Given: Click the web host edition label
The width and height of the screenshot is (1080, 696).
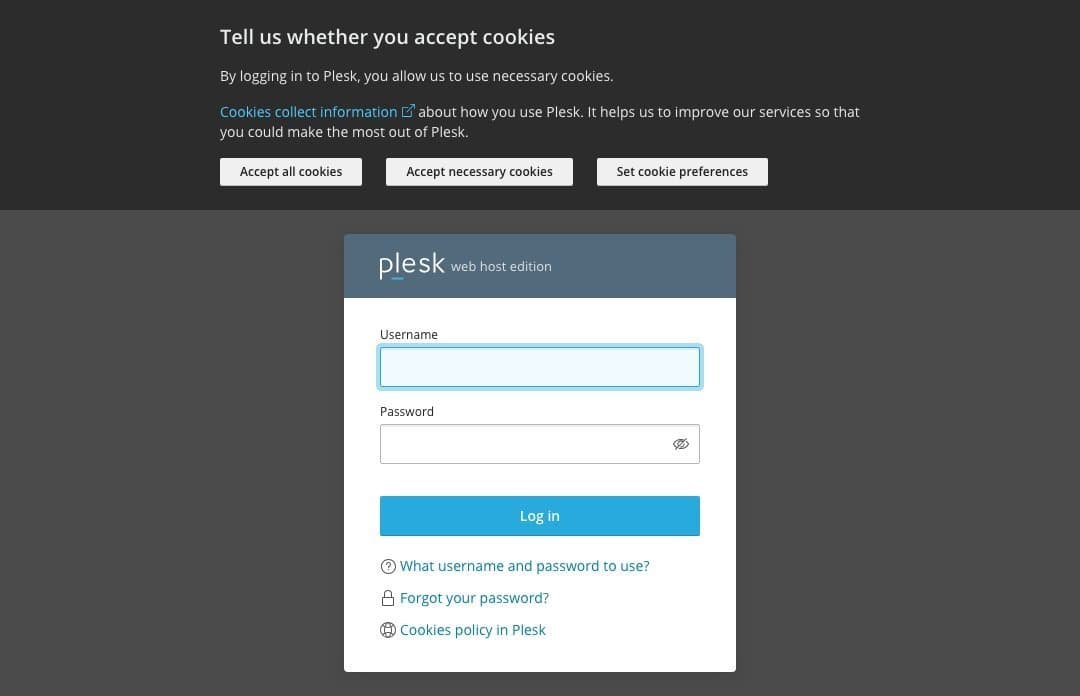Looking at the screenshot, I should 501,267.
